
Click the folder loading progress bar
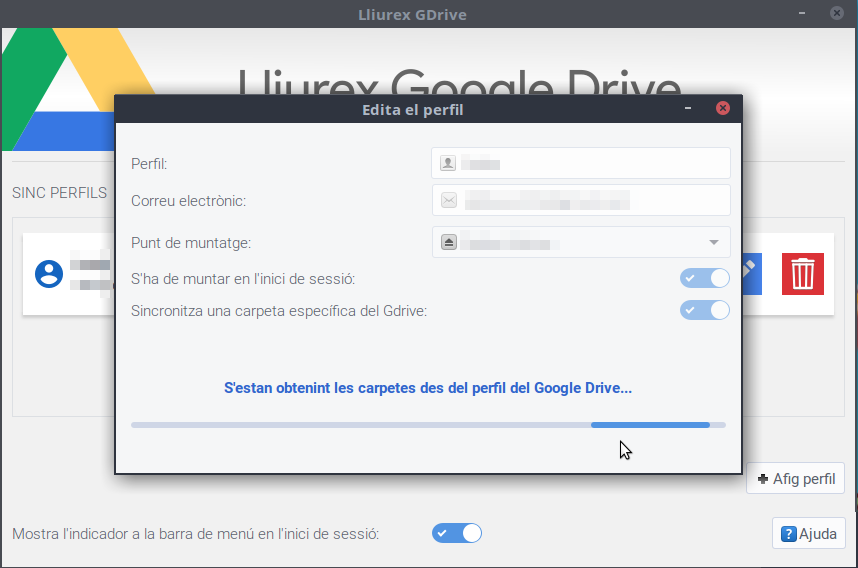point(428,425)
